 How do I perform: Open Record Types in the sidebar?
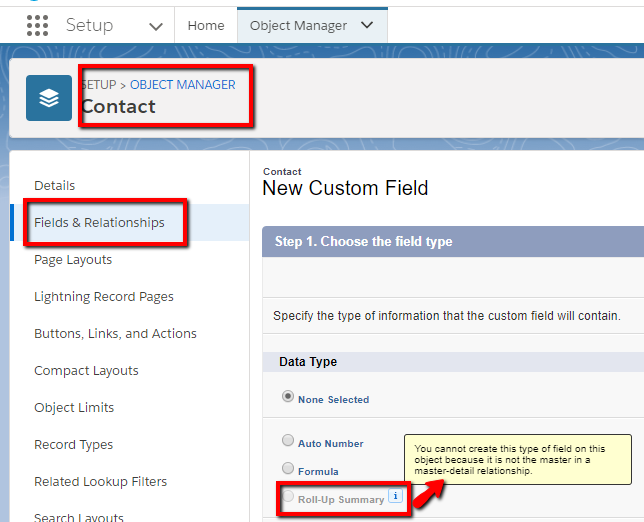[73, 445]
